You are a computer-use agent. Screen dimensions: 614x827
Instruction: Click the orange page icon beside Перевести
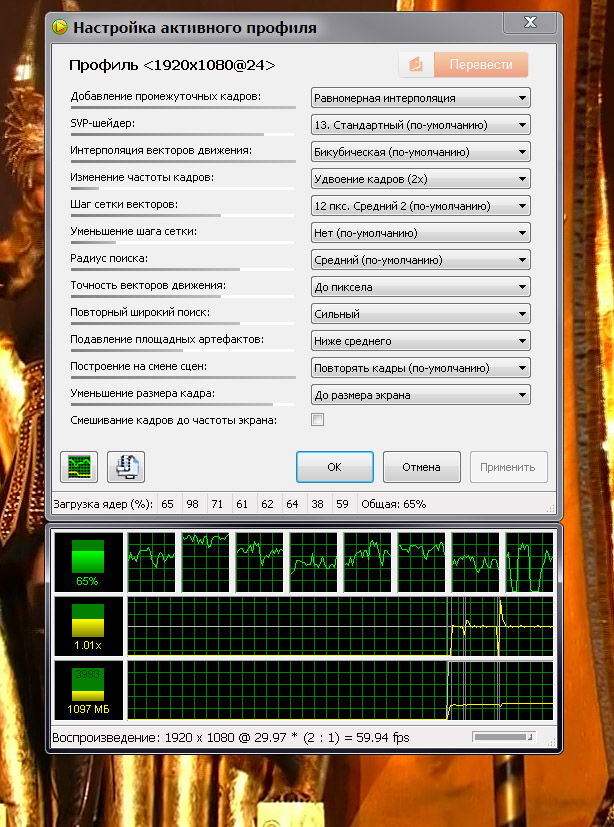tap(416, 65)
